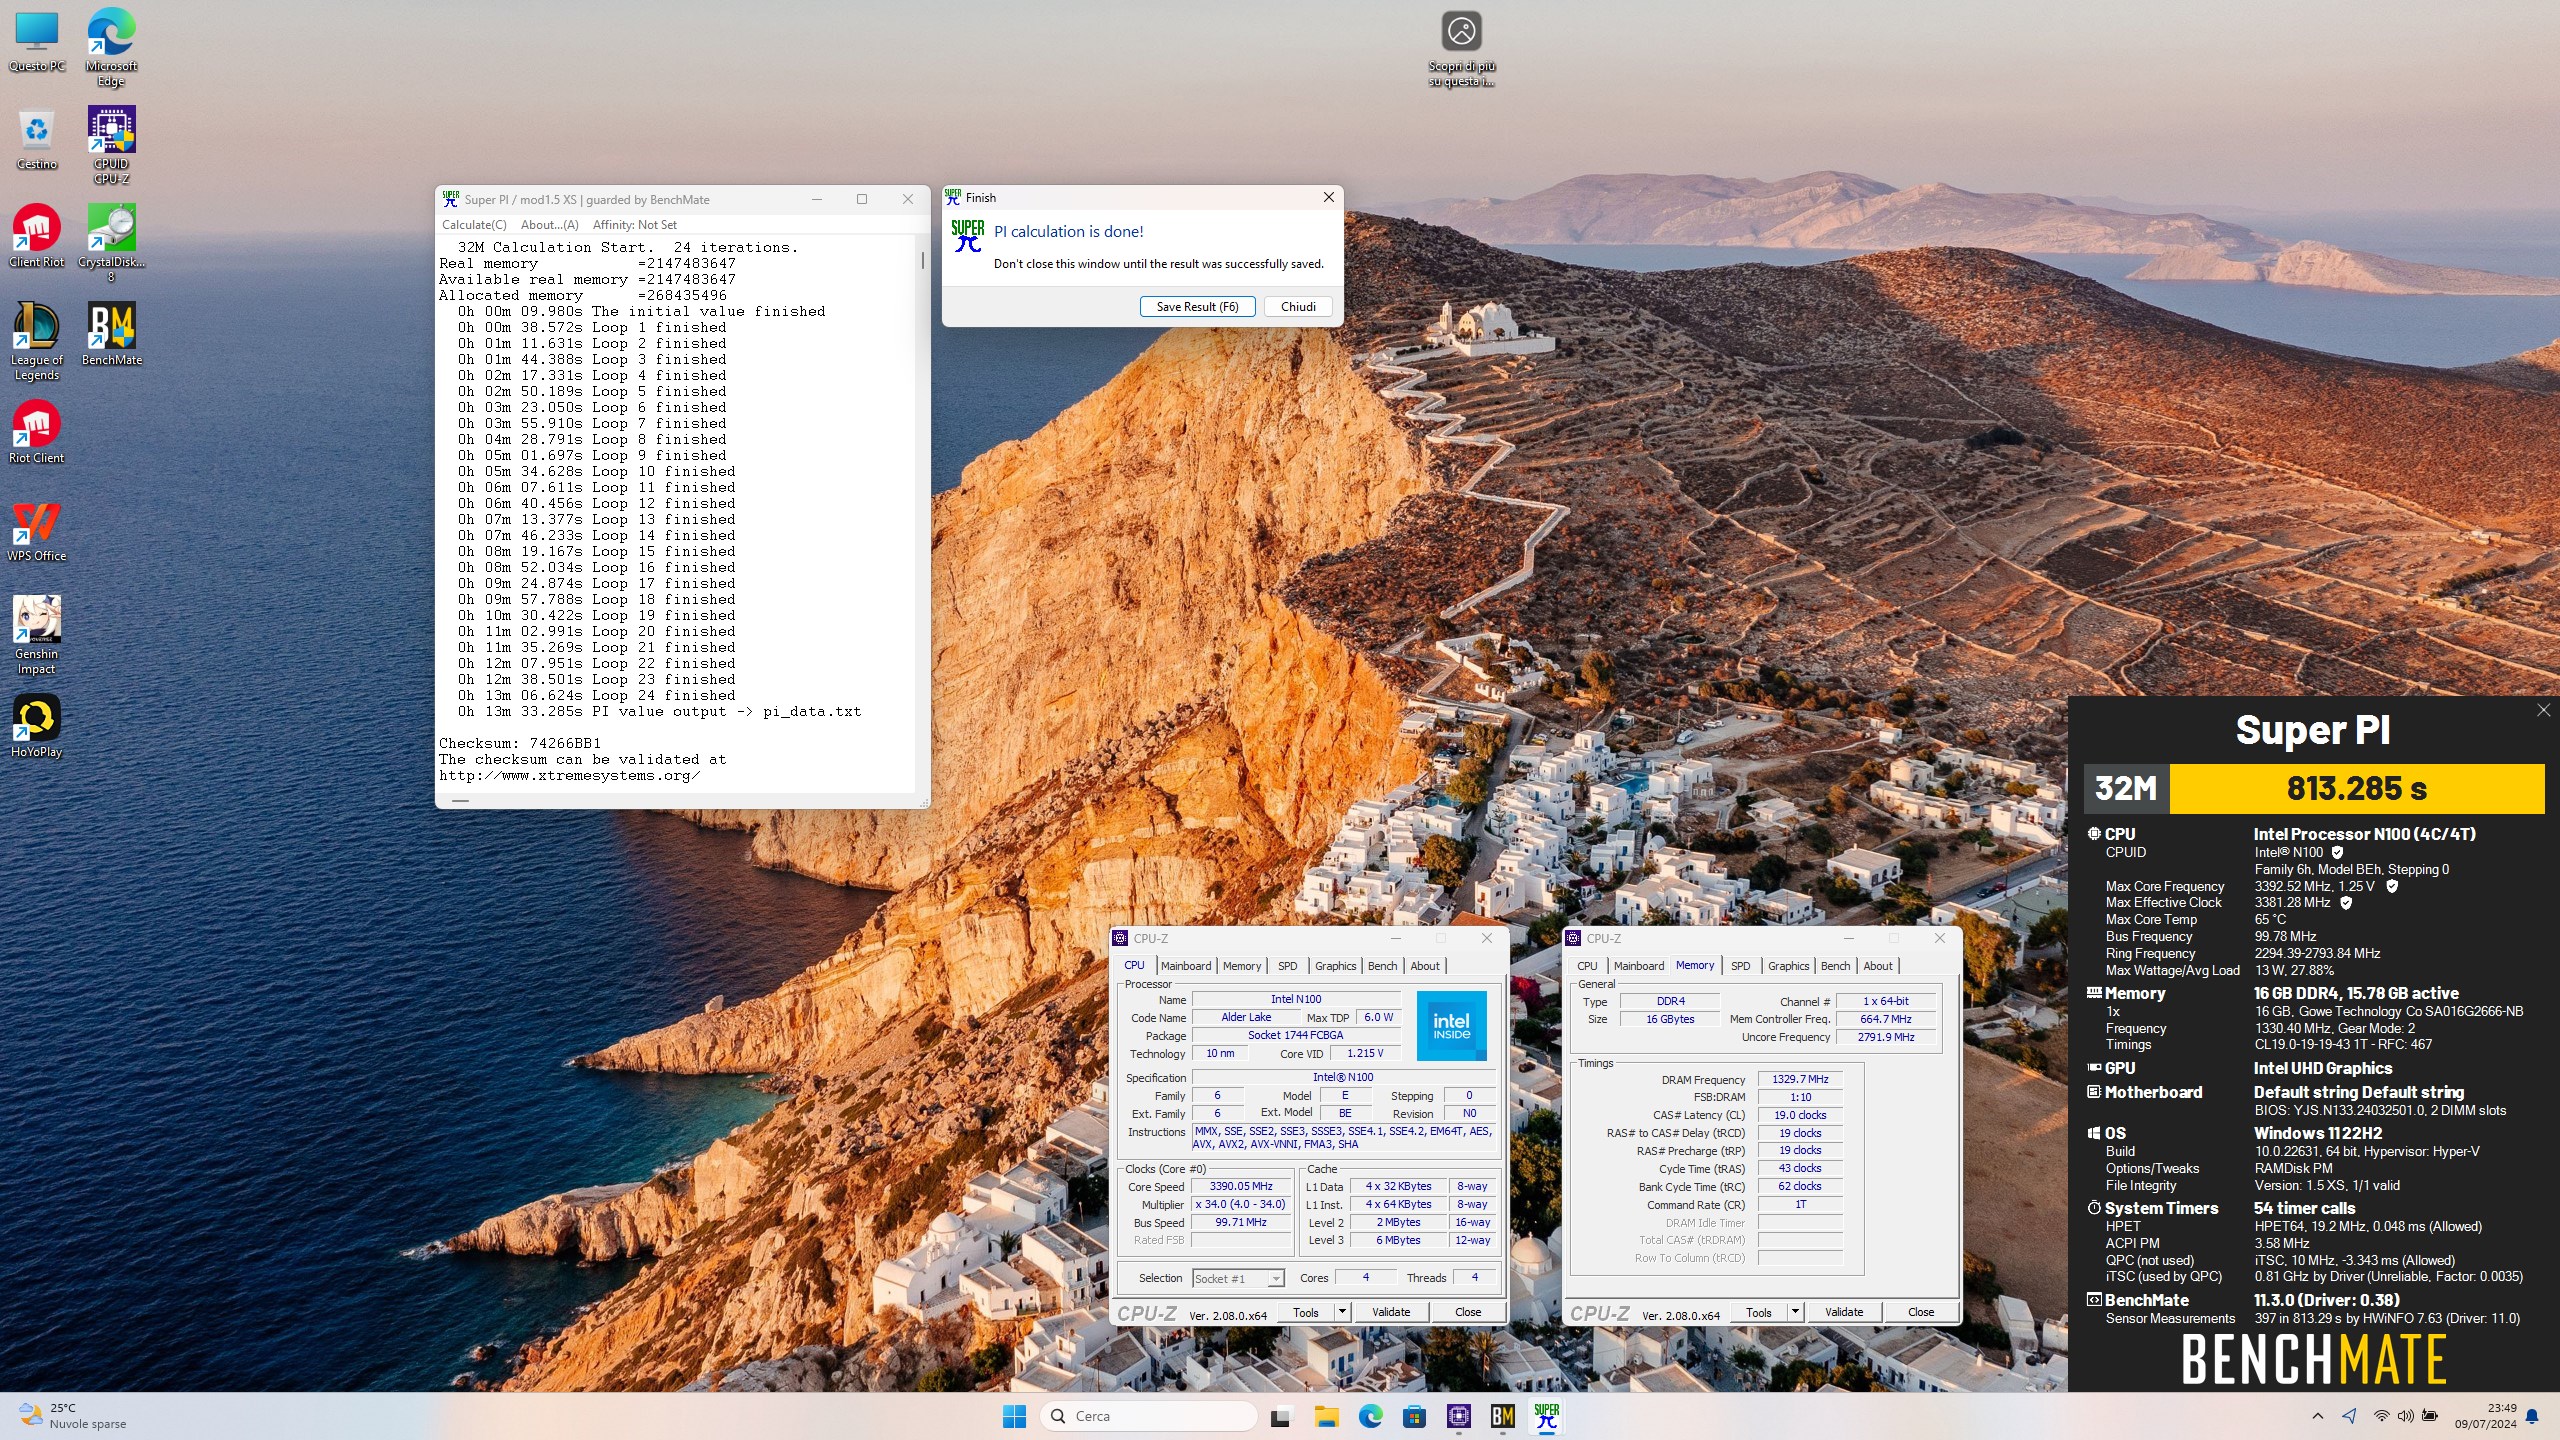Launch the HoYoPlay desktop shortcut
The image size is (2560, 1440).
point(37,726)
